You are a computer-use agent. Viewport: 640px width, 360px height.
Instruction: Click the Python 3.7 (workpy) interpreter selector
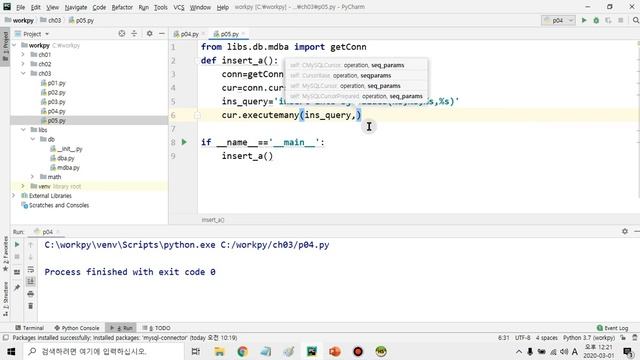(x=589, y=338)
